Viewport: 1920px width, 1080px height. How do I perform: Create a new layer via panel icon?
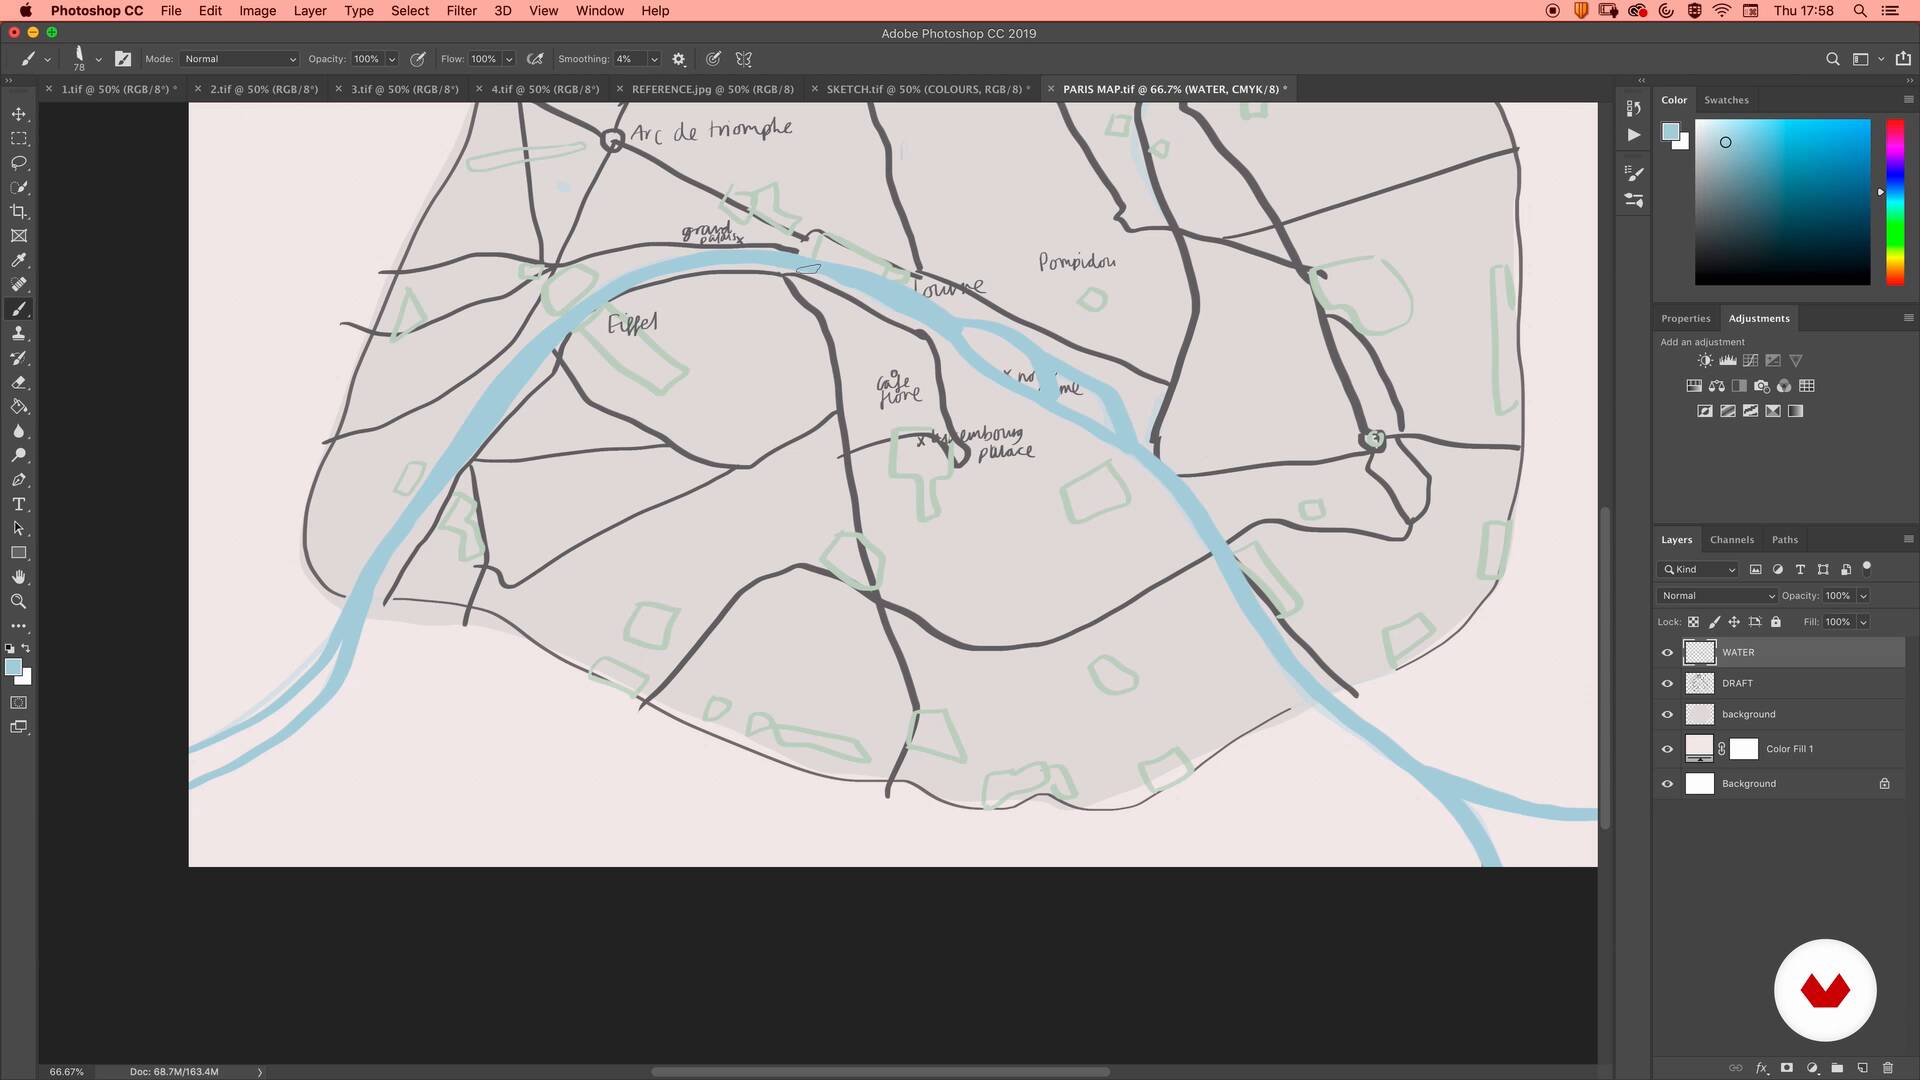(x=1863, y=1068)
